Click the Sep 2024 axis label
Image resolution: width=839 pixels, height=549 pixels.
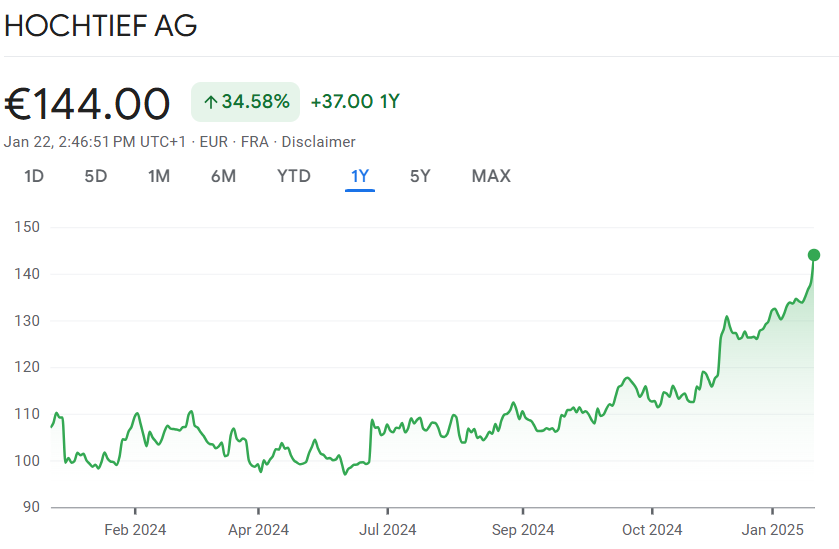523,530
